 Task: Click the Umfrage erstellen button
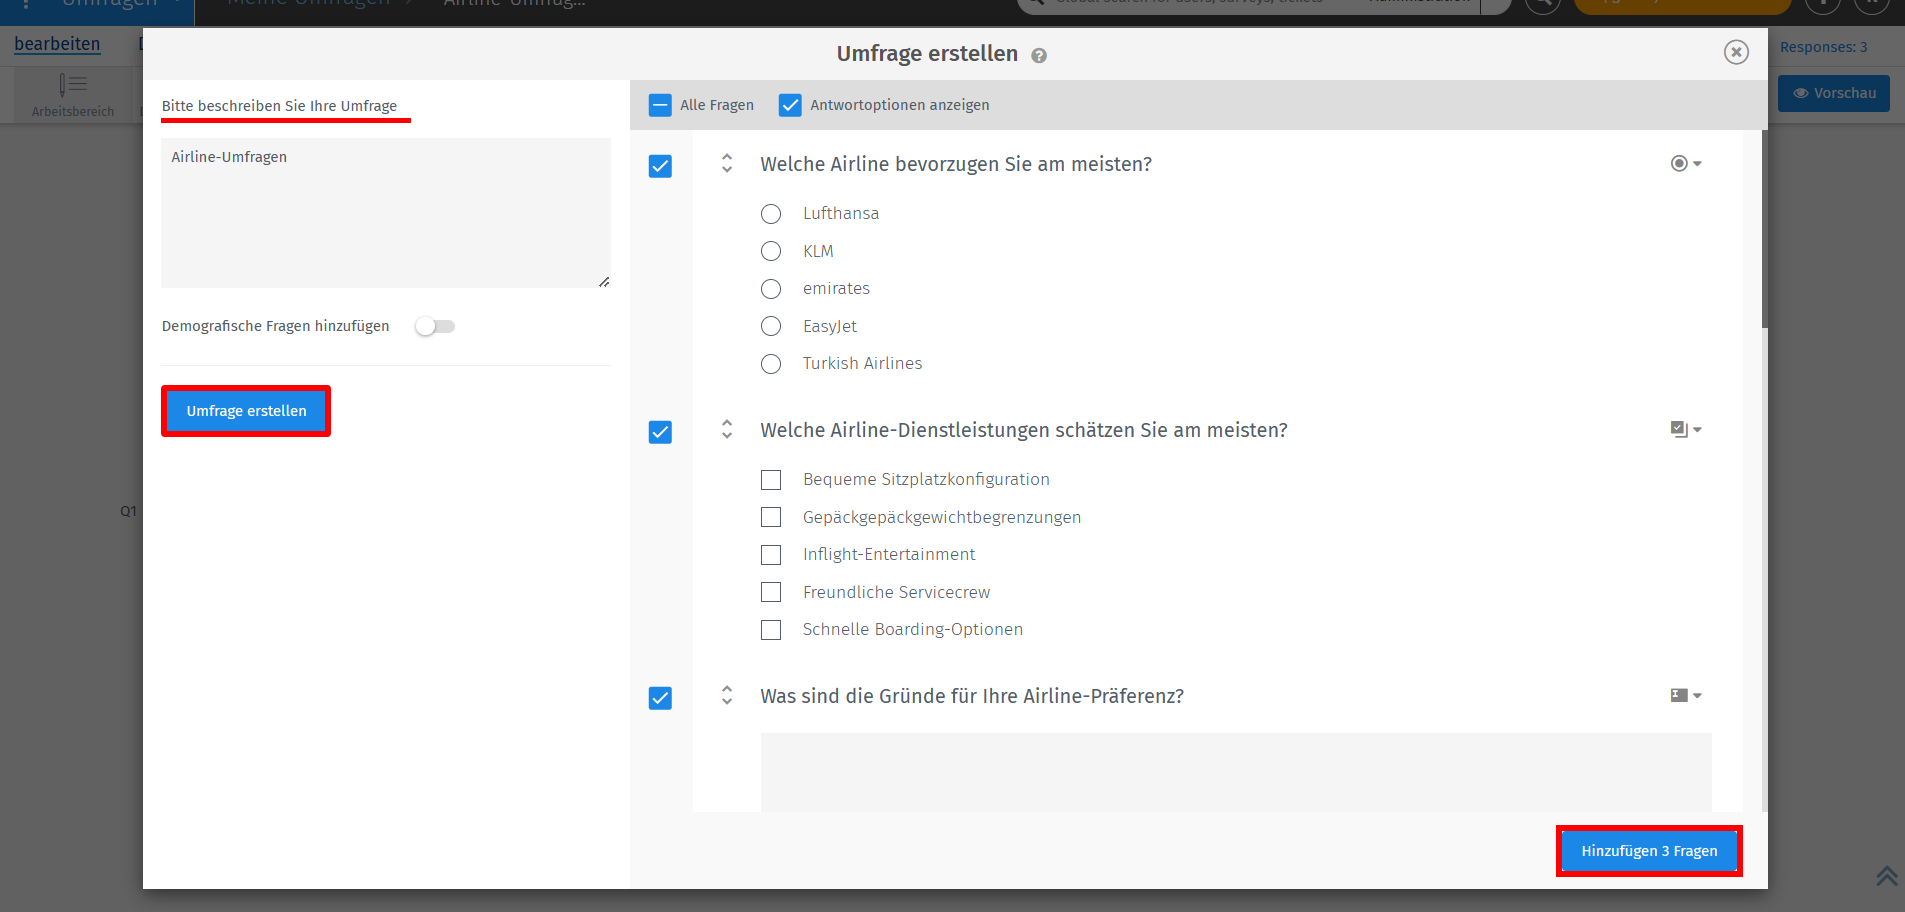tap(245, 410)
